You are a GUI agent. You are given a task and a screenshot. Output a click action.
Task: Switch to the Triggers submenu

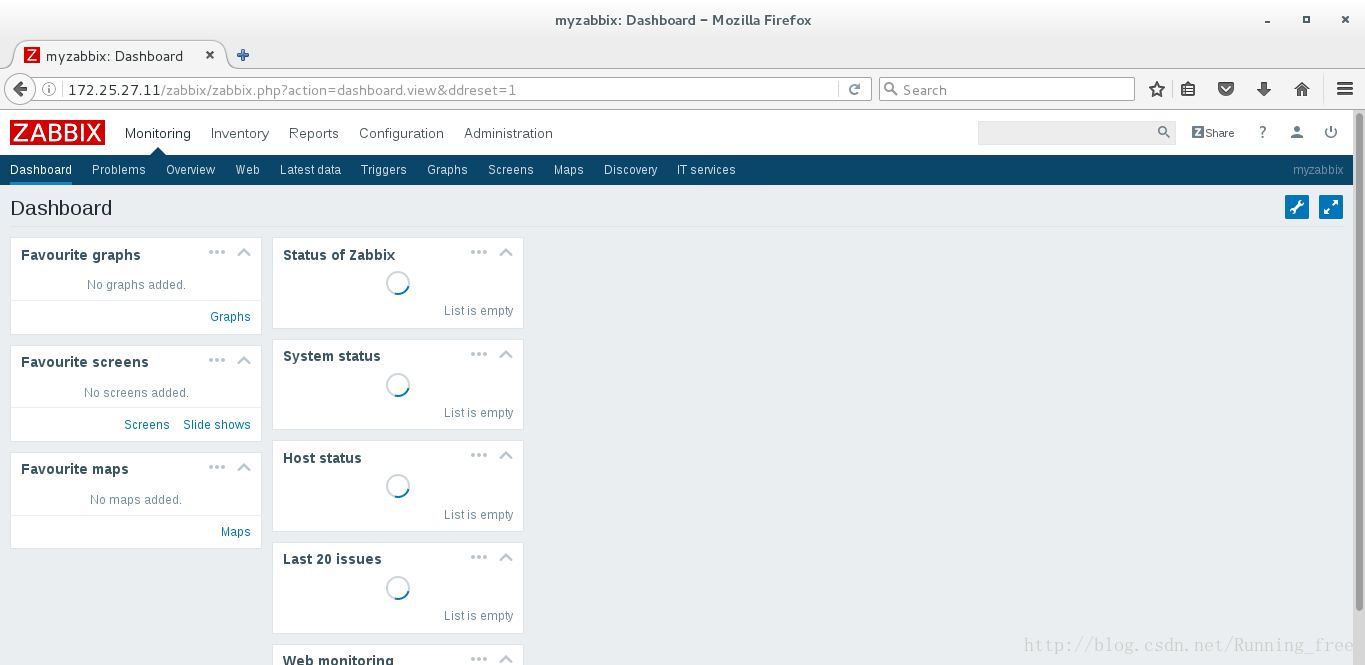click(384, 170)
